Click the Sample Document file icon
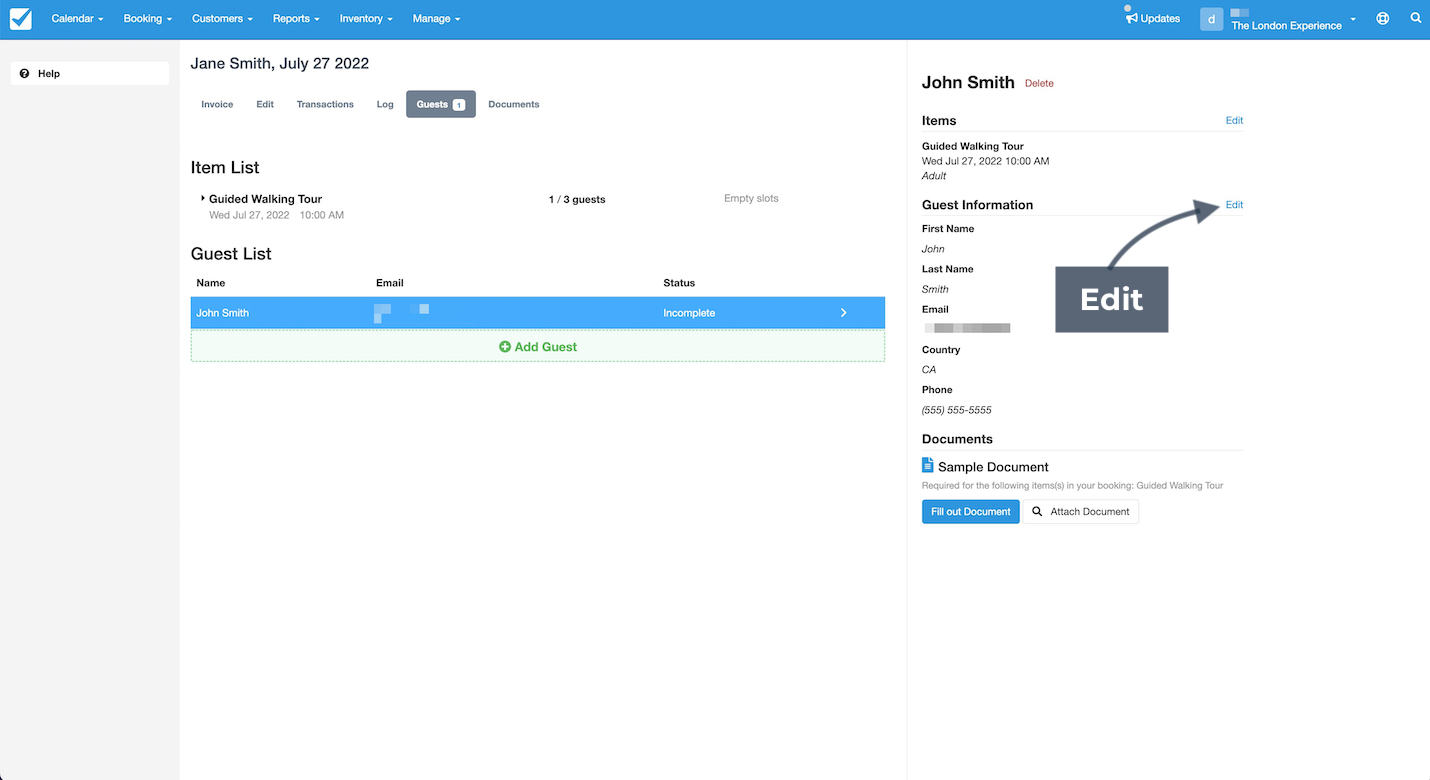 pos(928,466)
